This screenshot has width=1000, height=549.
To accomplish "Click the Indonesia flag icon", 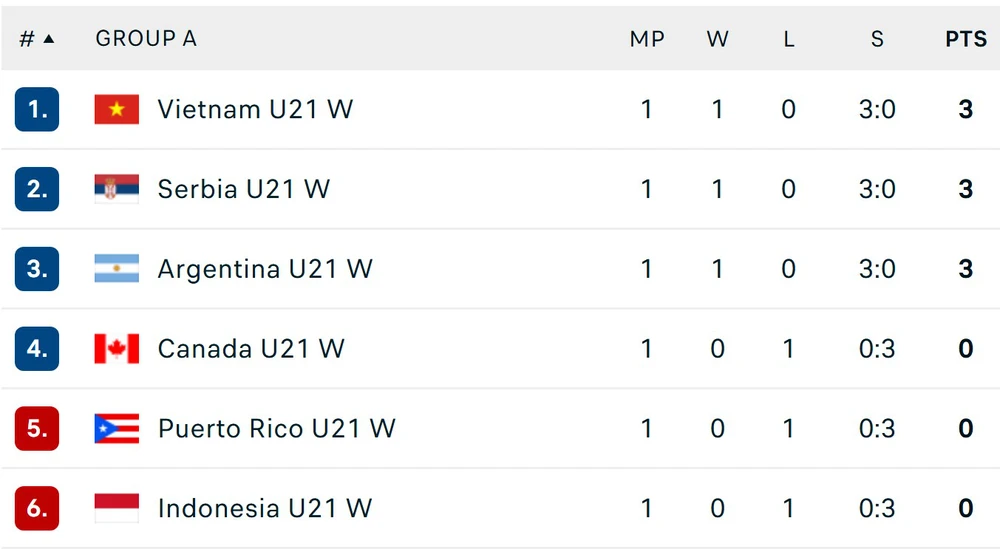I will click(x=117, y=508).
